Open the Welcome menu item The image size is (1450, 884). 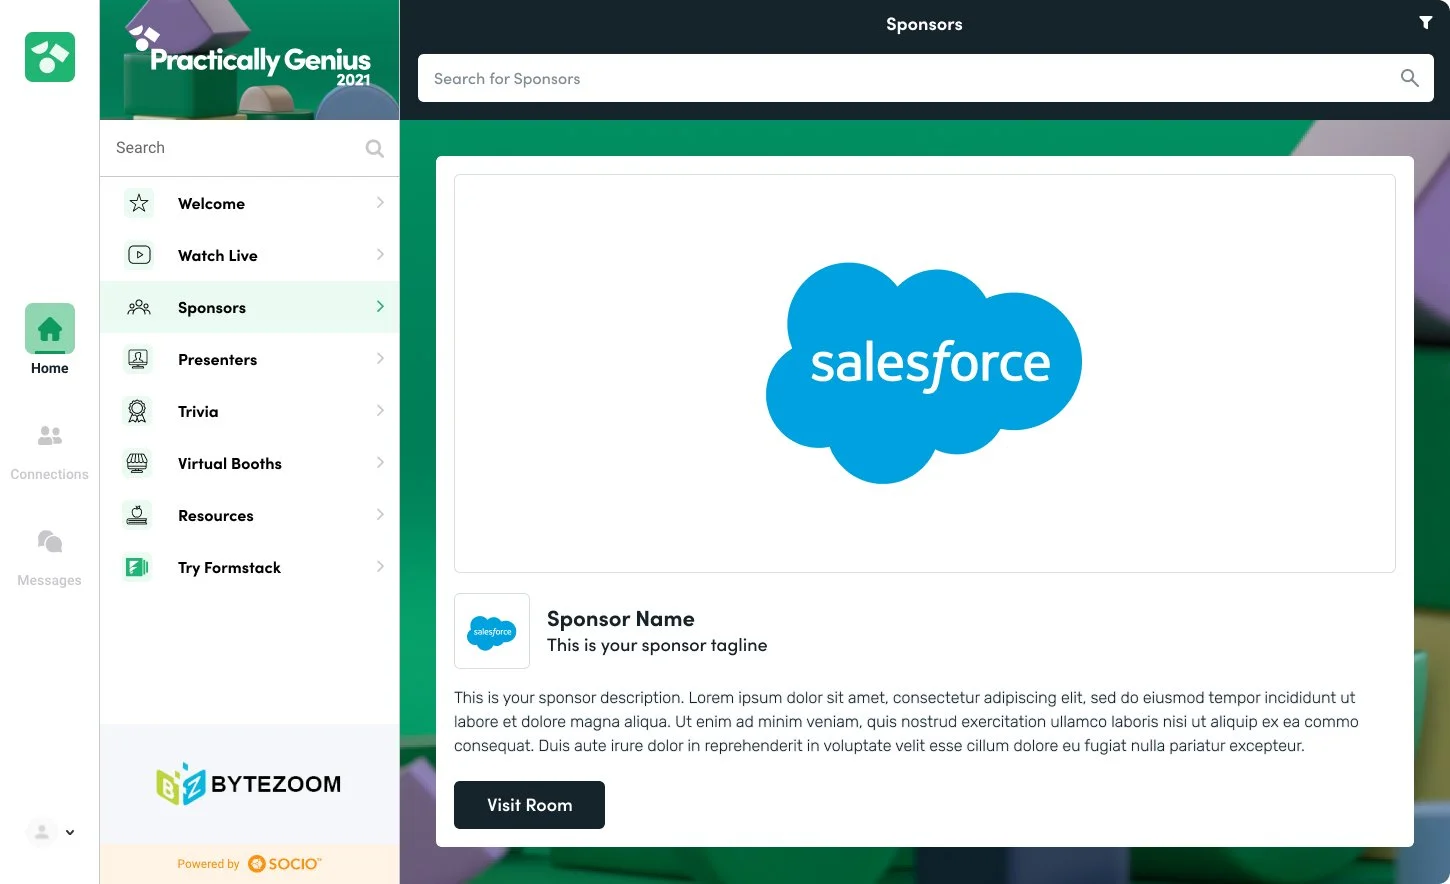click(x=250, y=203)
